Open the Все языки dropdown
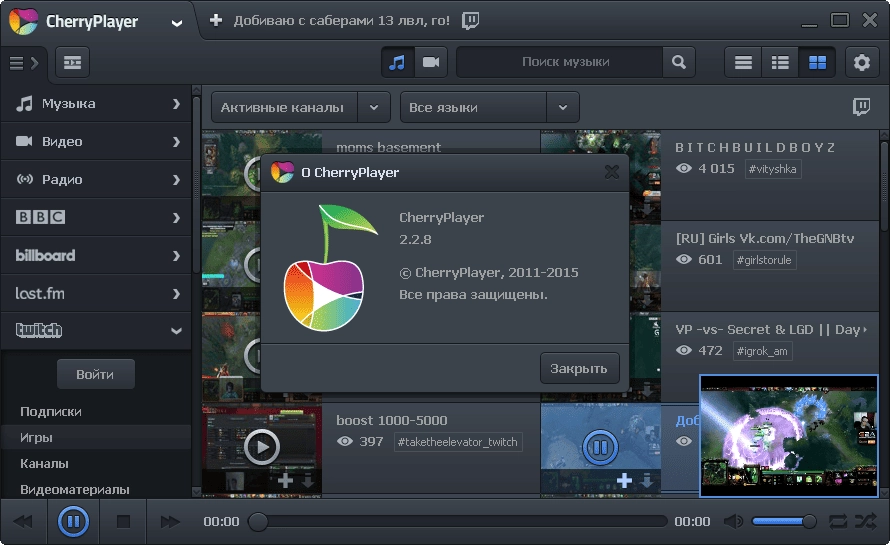890x545 pixels. (489, 107)
